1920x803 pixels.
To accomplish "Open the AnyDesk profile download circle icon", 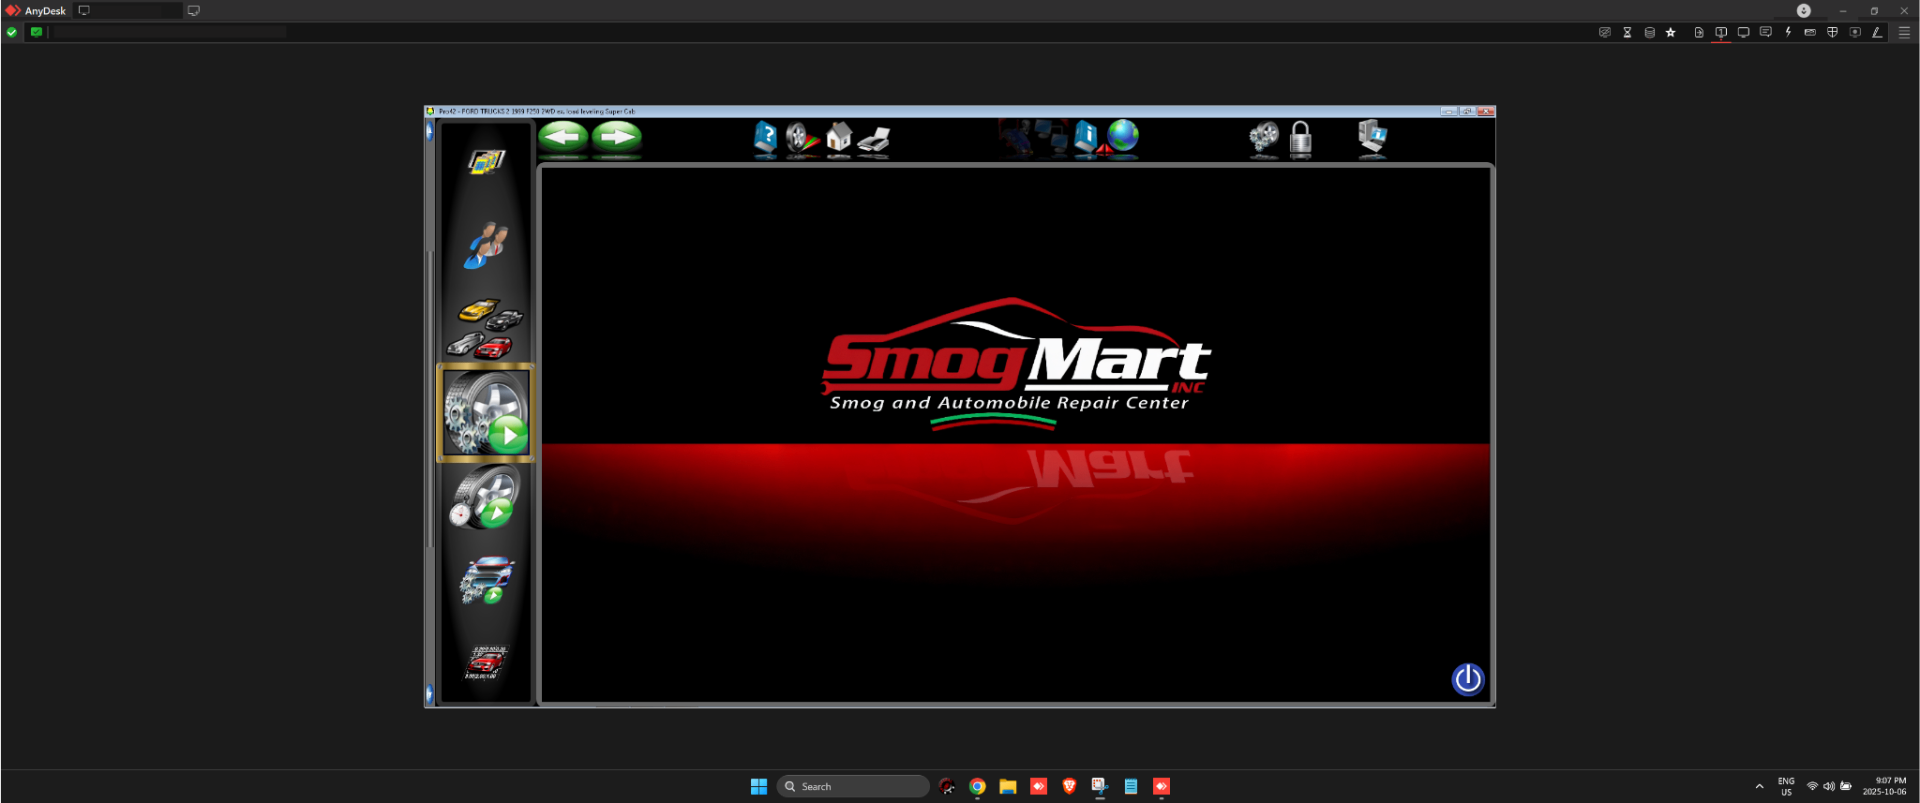I will point(1804,11).
